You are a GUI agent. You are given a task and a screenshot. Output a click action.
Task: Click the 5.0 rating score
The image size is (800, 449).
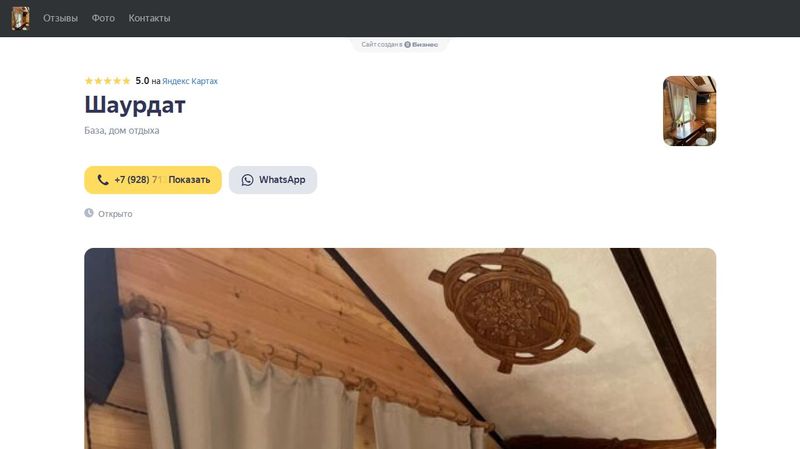142,81
